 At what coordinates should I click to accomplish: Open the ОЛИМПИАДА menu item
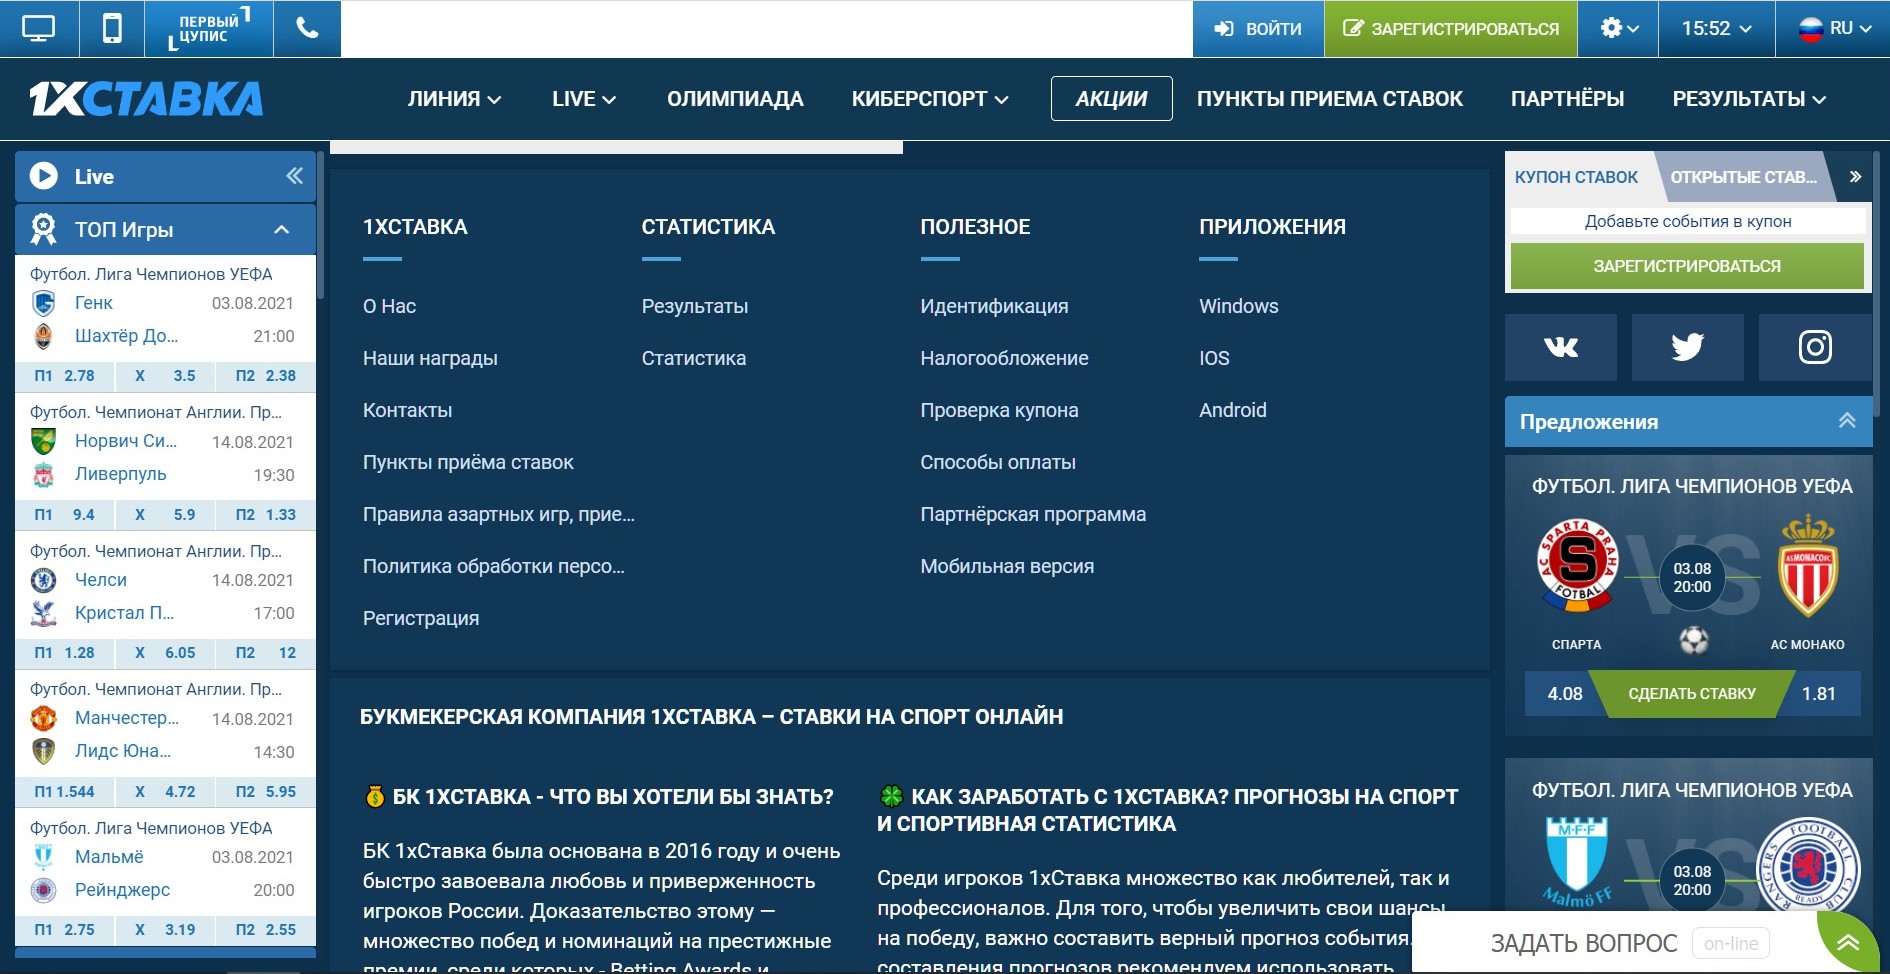click(x=735, y=99)
